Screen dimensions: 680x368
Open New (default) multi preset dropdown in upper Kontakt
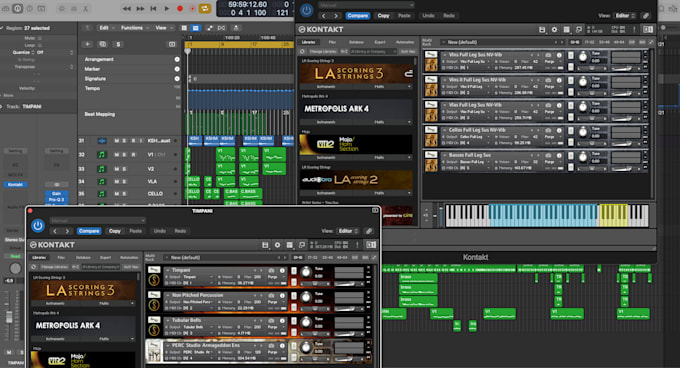pyautogui.click(x=502, y=42)
